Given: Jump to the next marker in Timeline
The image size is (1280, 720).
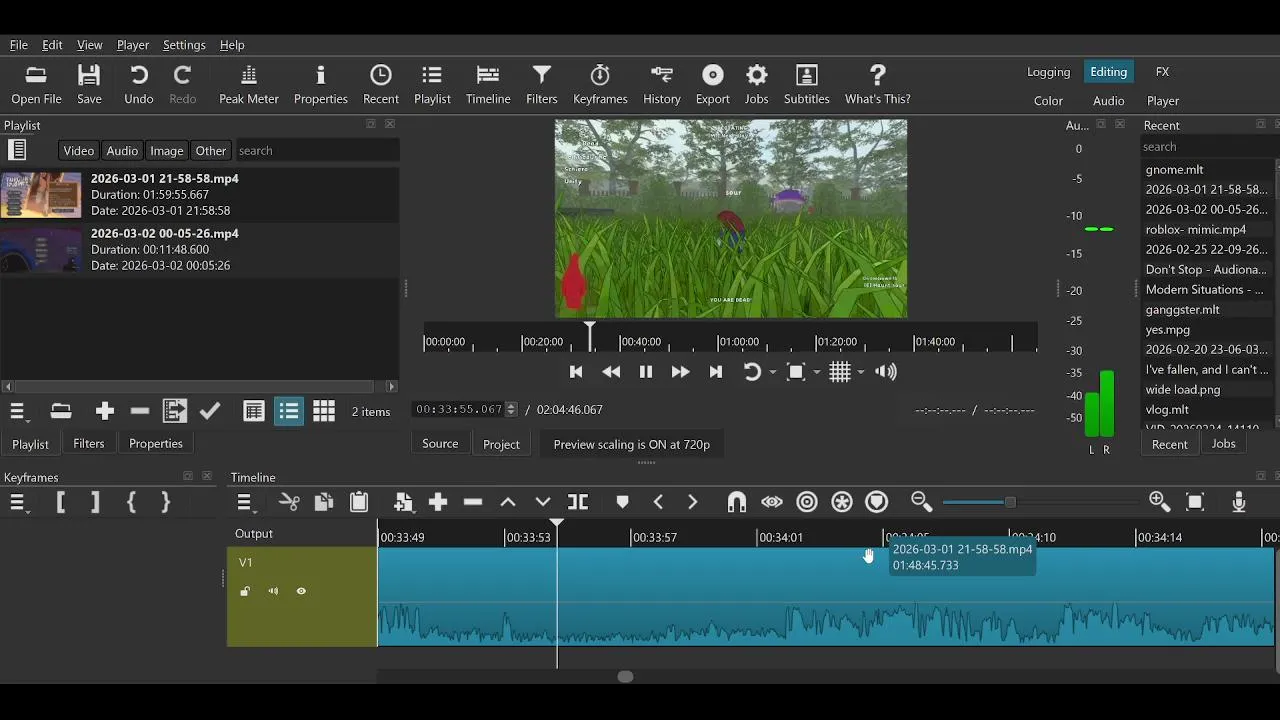Looking at the screenshot, I should click(x=692, y=502).
